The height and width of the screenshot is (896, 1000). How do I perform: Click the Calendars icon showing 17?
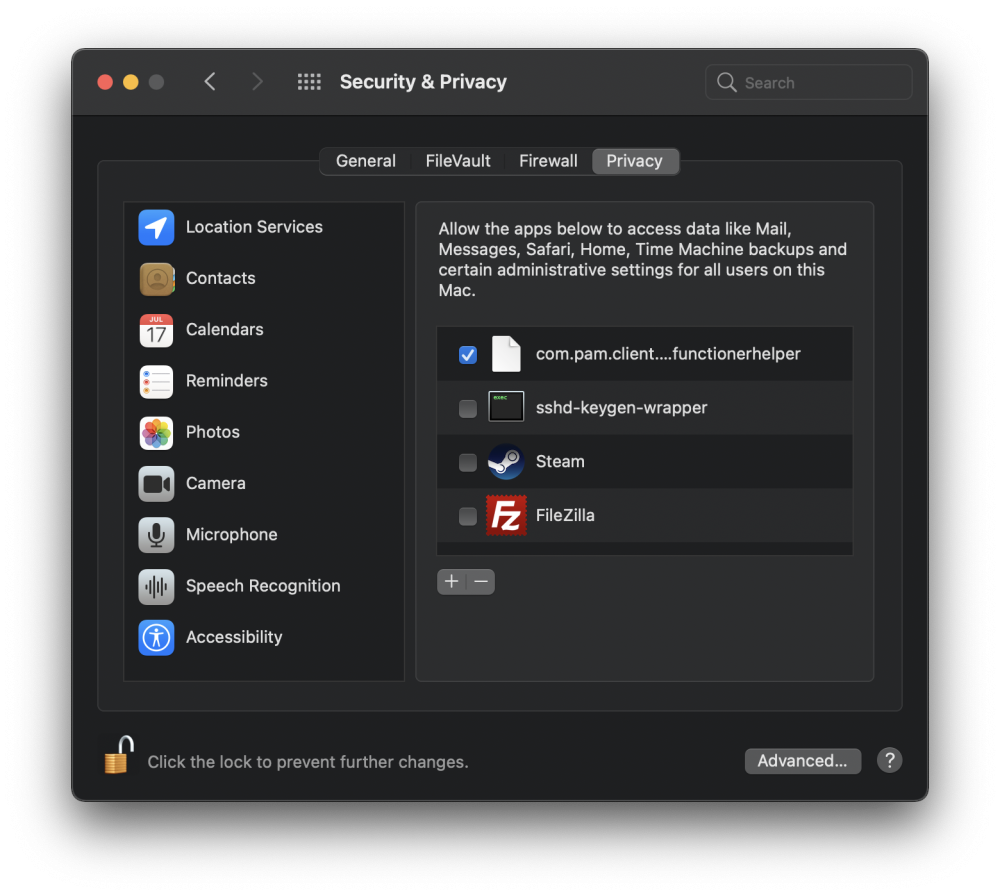(156, 330)
